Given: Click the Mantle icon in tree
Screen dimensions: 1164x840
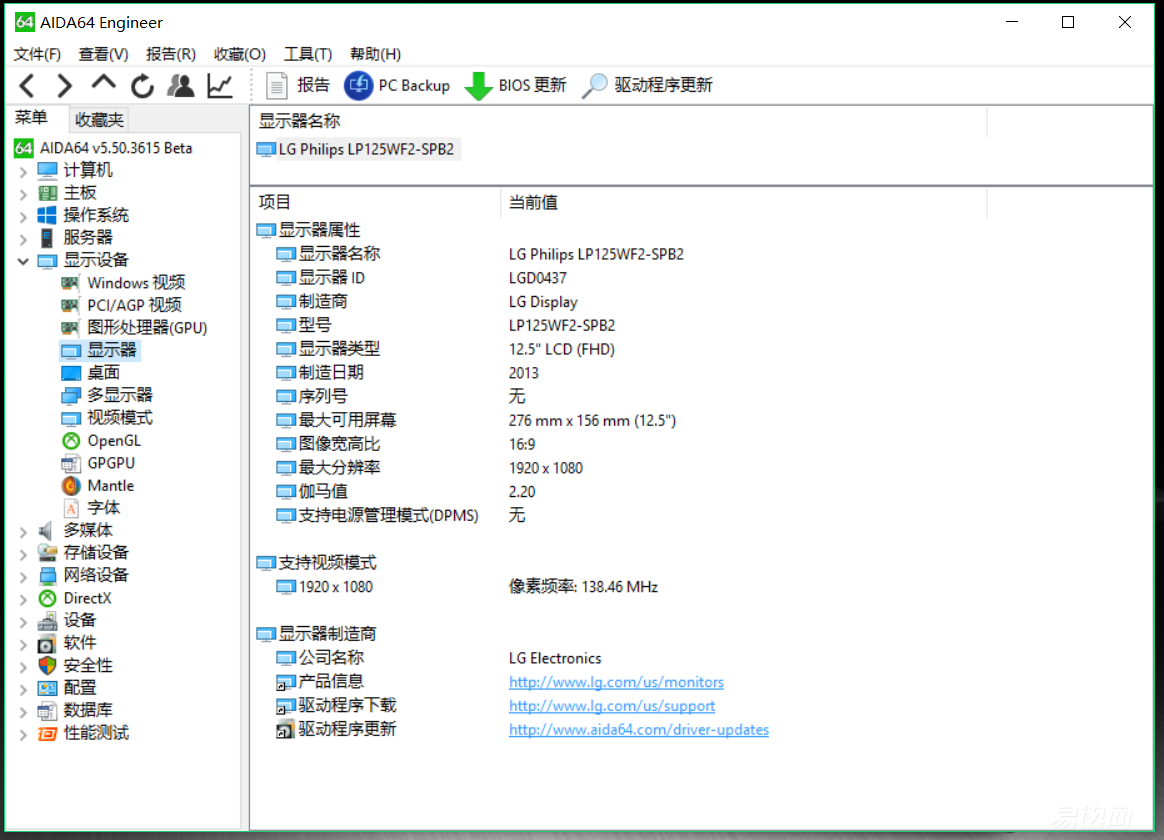Looking at the screenshot, I should coord(71,486).
